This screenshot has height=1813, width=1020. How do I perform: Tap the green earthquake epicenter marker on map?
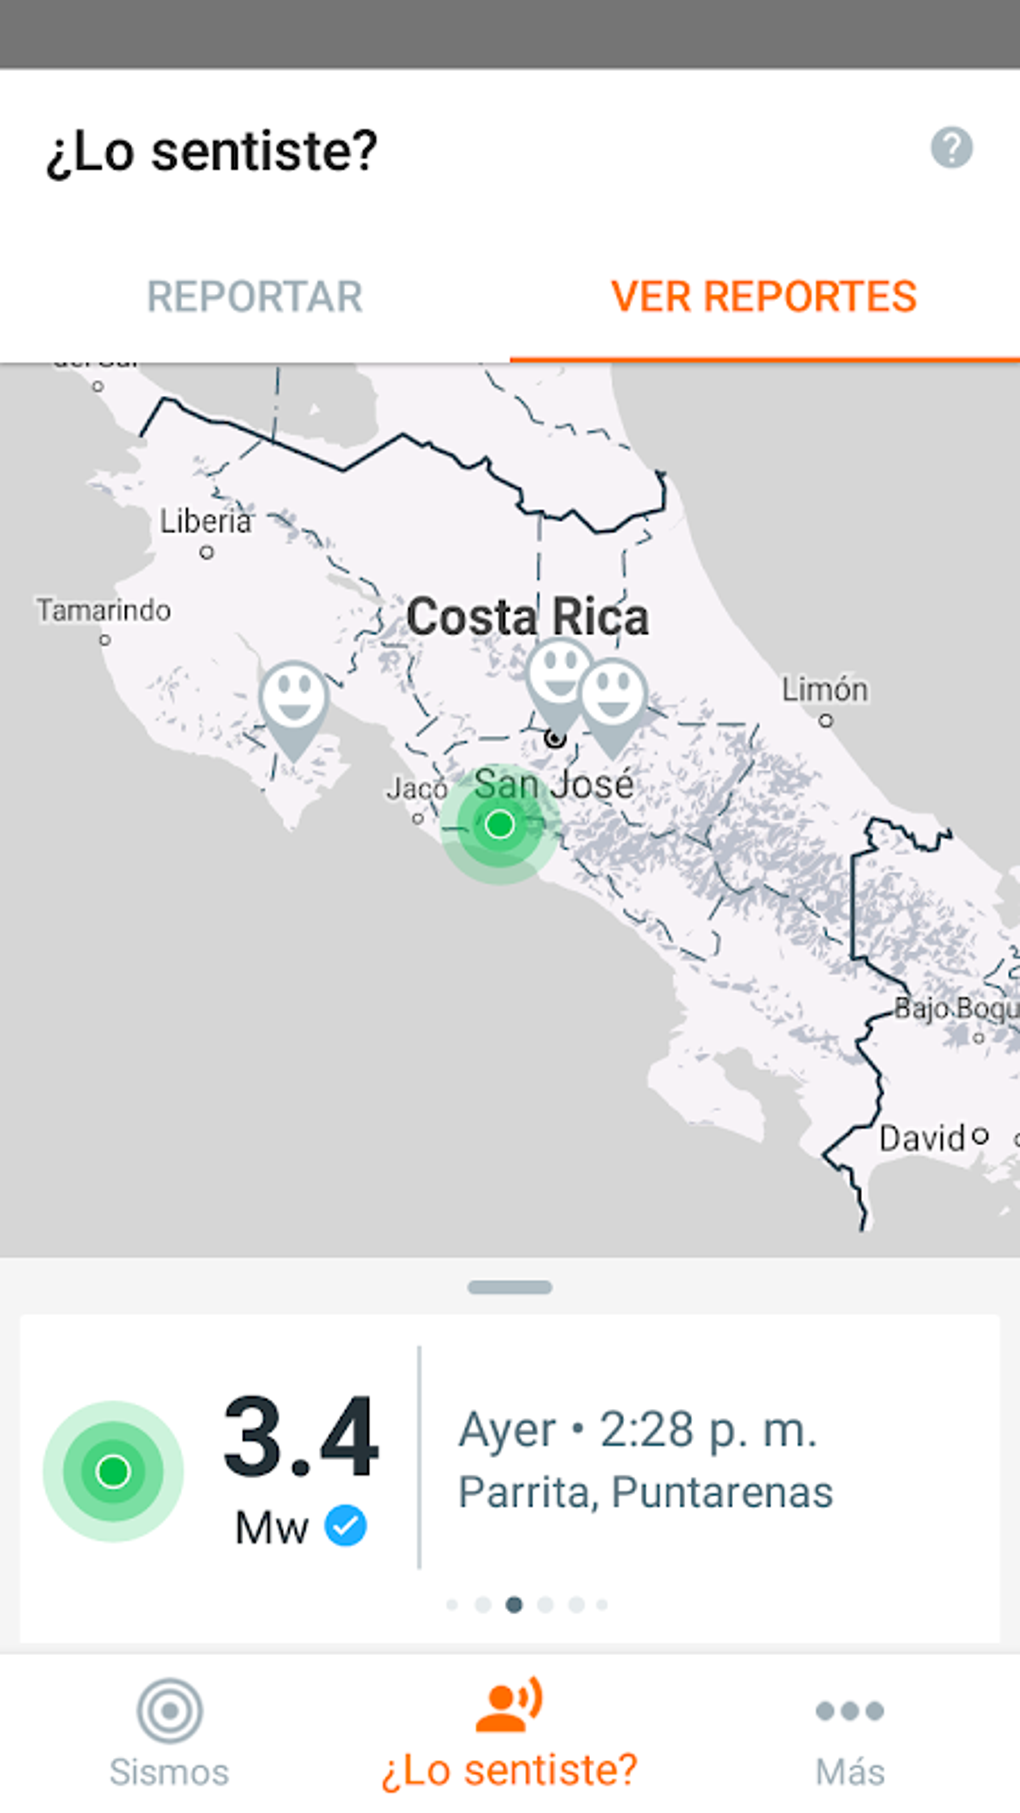tap(499, 825)
